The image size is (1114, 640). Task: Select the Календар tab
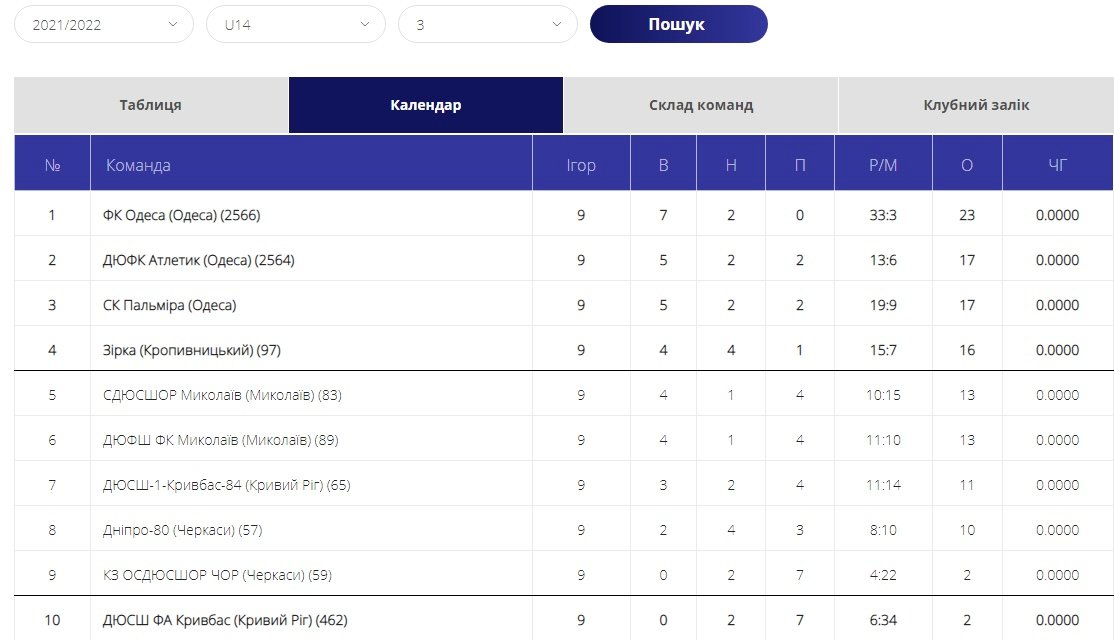pos(426,105)
